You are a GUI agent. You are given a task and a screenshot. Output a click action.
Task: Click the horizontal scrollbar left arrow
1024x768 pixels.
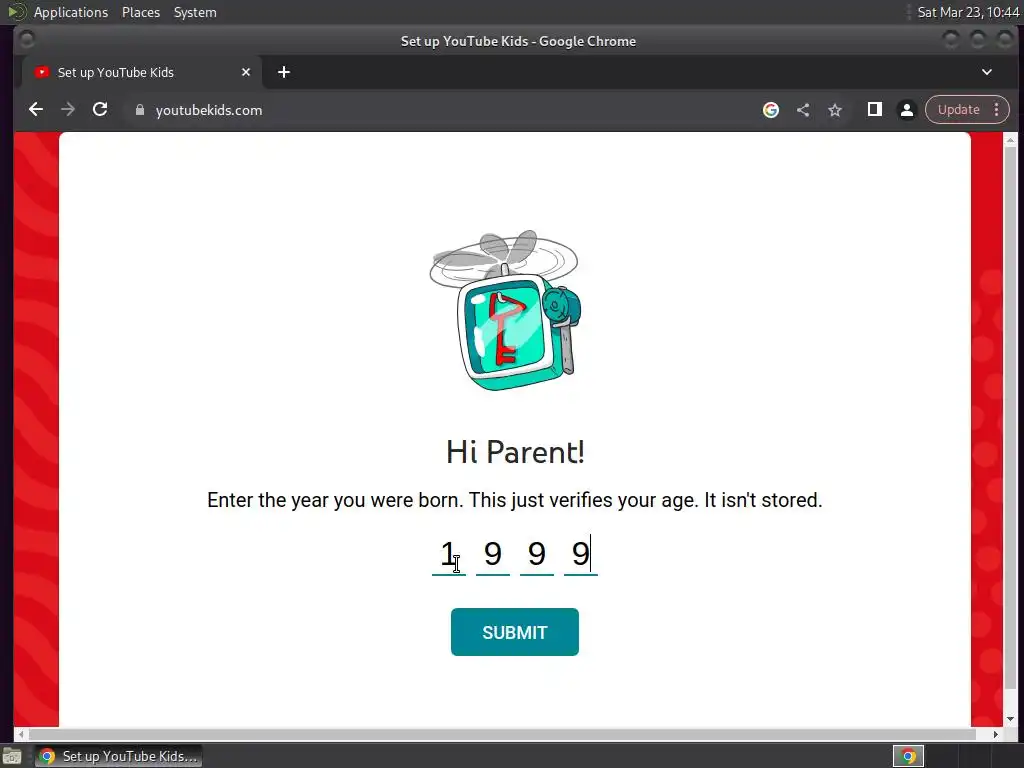click(x=21, y=734)
